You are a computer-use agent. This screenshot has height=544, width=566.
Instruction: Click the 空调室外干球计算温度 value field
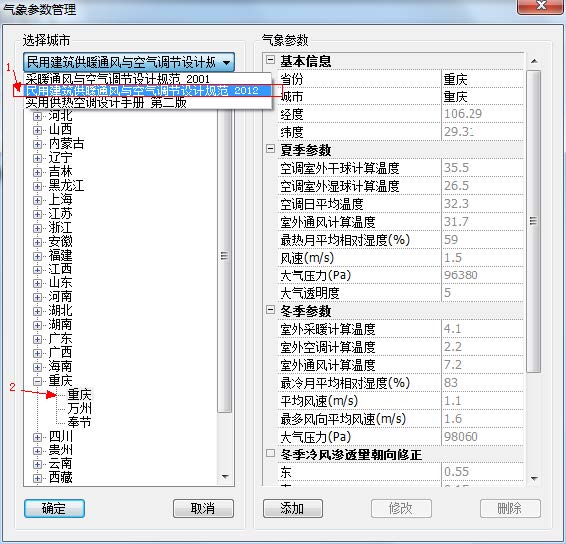[x=483, y=168]
